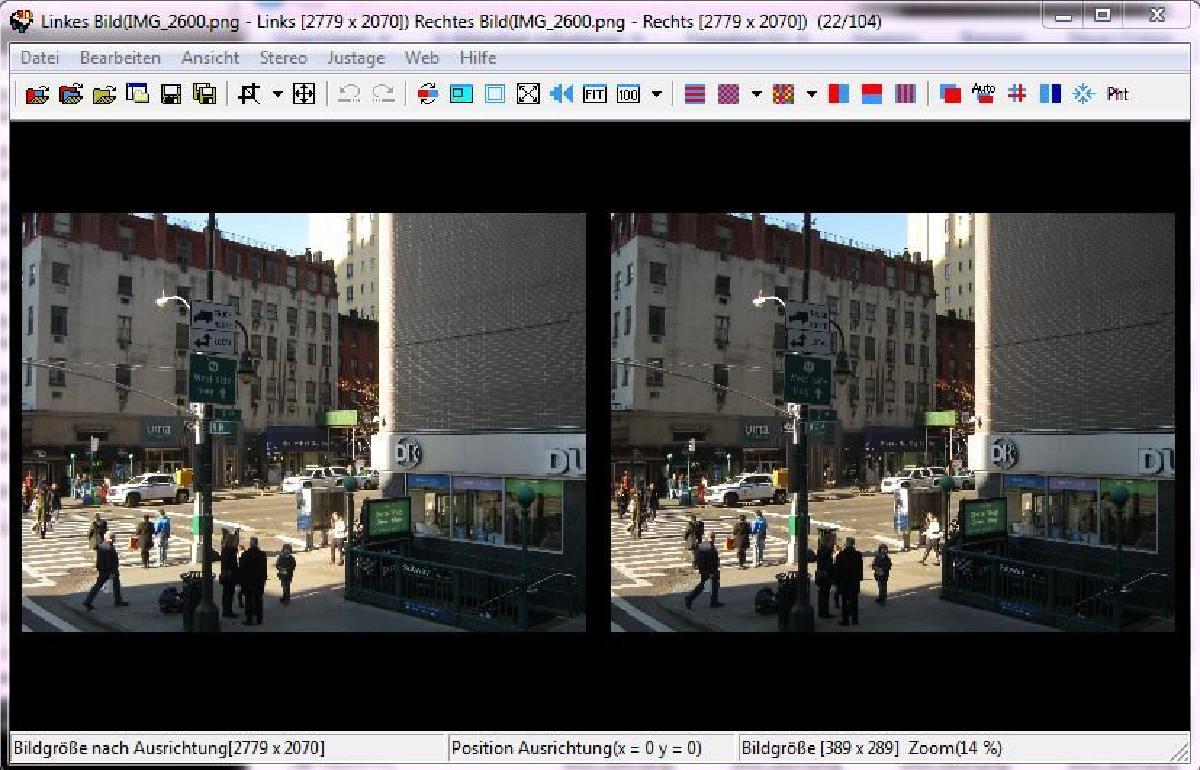This screenshot has width=1200, height=770.
Task: Open the Justage menu
Action: click(x=355, y=58)
